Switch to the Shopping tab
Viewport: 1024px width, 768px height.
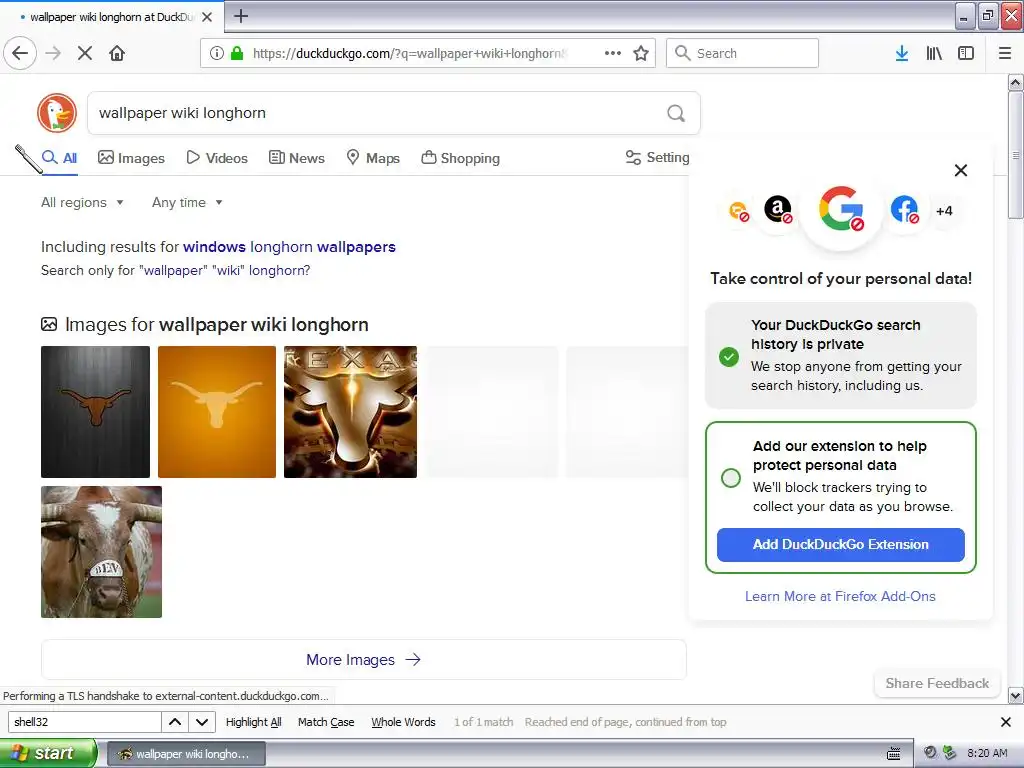[x=460, y=157]
